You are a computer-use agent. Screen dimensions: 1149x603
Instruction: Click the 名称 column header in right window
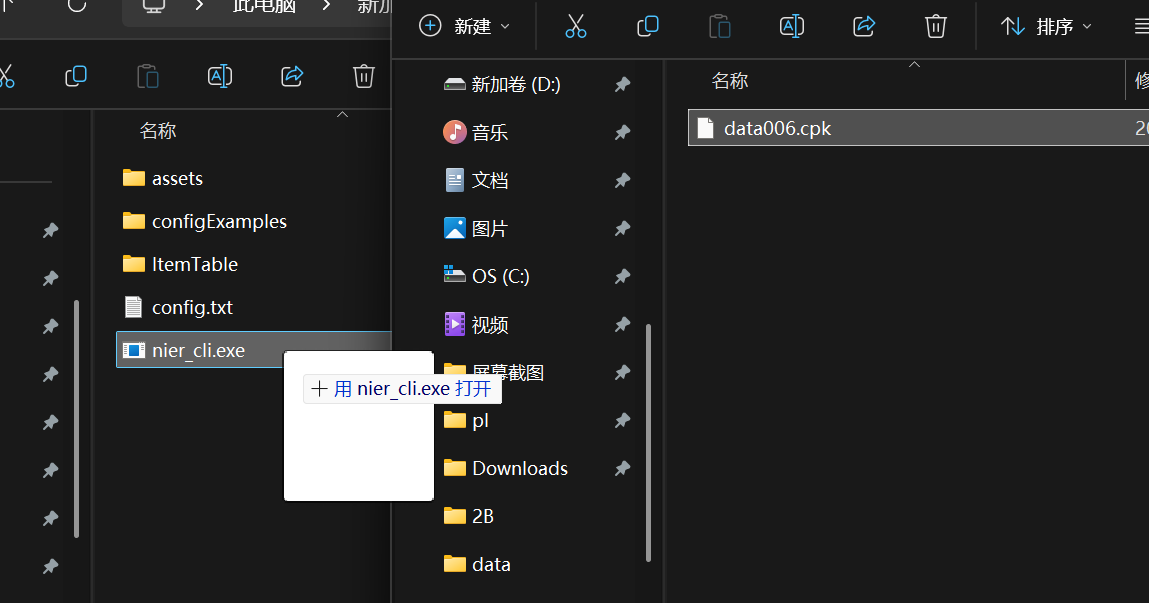click(x=730, y=81)
